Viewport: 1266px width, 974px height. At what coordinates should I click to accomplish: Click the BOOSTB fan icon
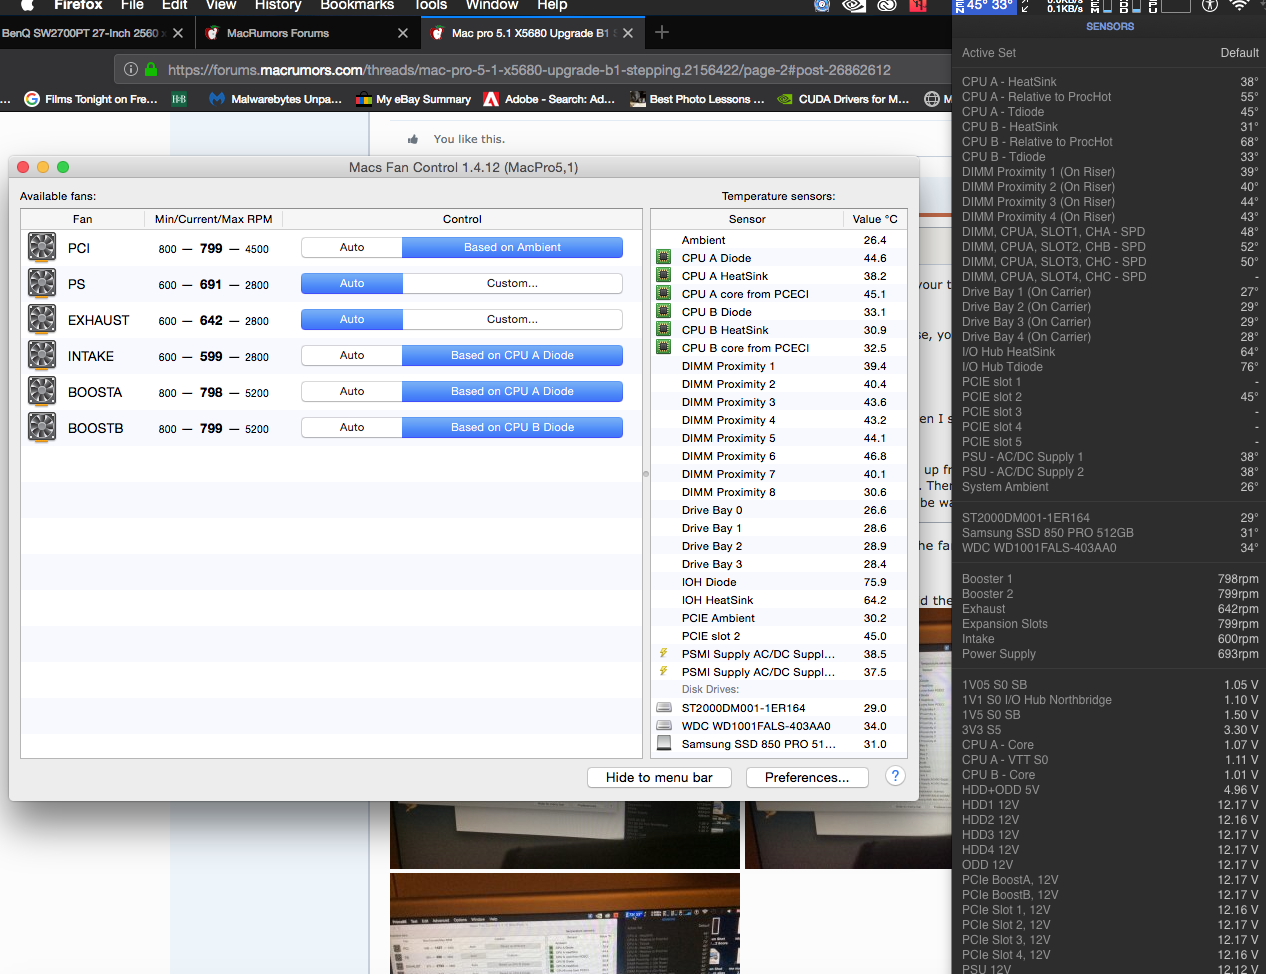[42, 427]
